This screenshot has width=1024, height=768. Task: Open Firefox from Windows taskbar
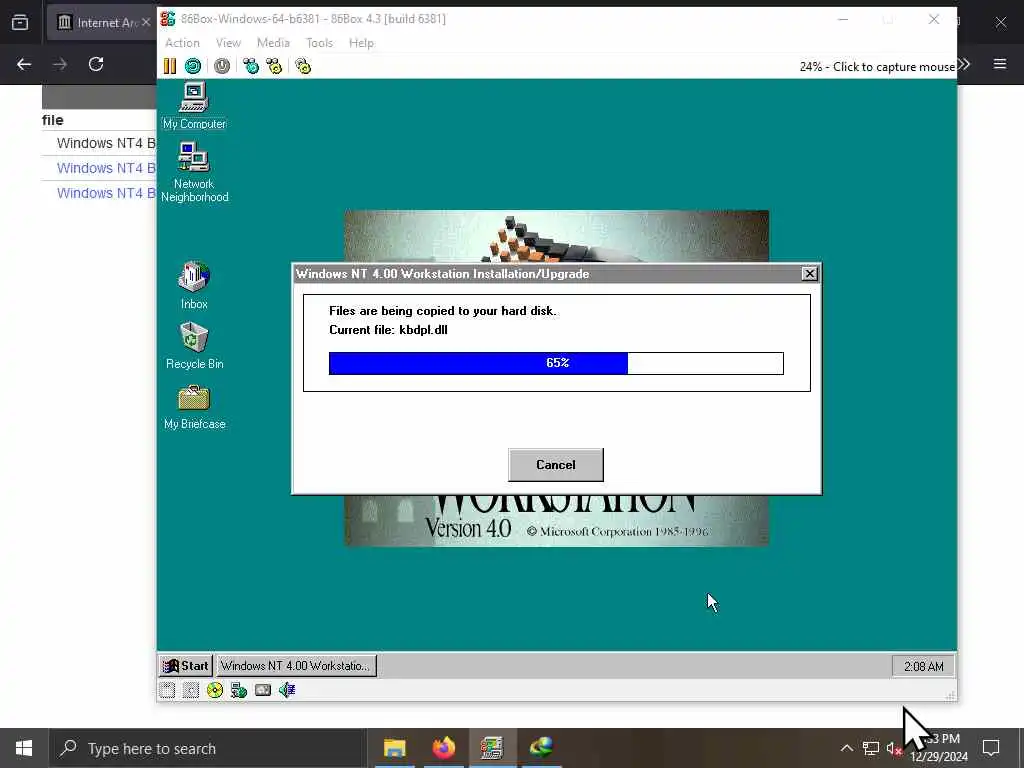click(x=443, y=748)
